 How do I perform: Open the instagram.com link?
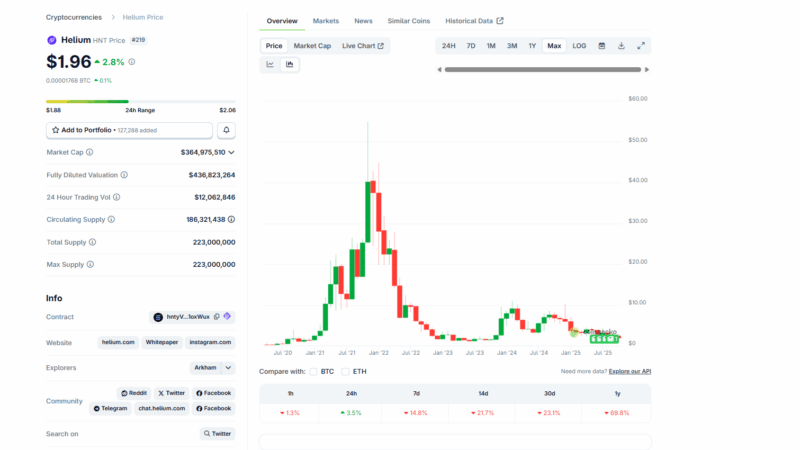210,342
